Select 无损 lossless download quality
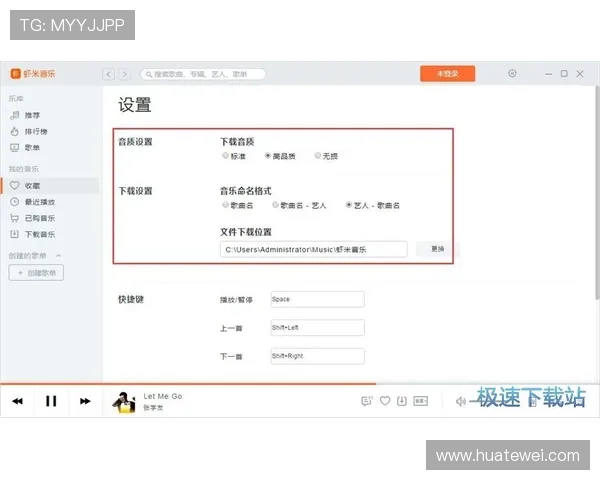The height and width of the screenshot is (480, 600). [x=318, y=155]
